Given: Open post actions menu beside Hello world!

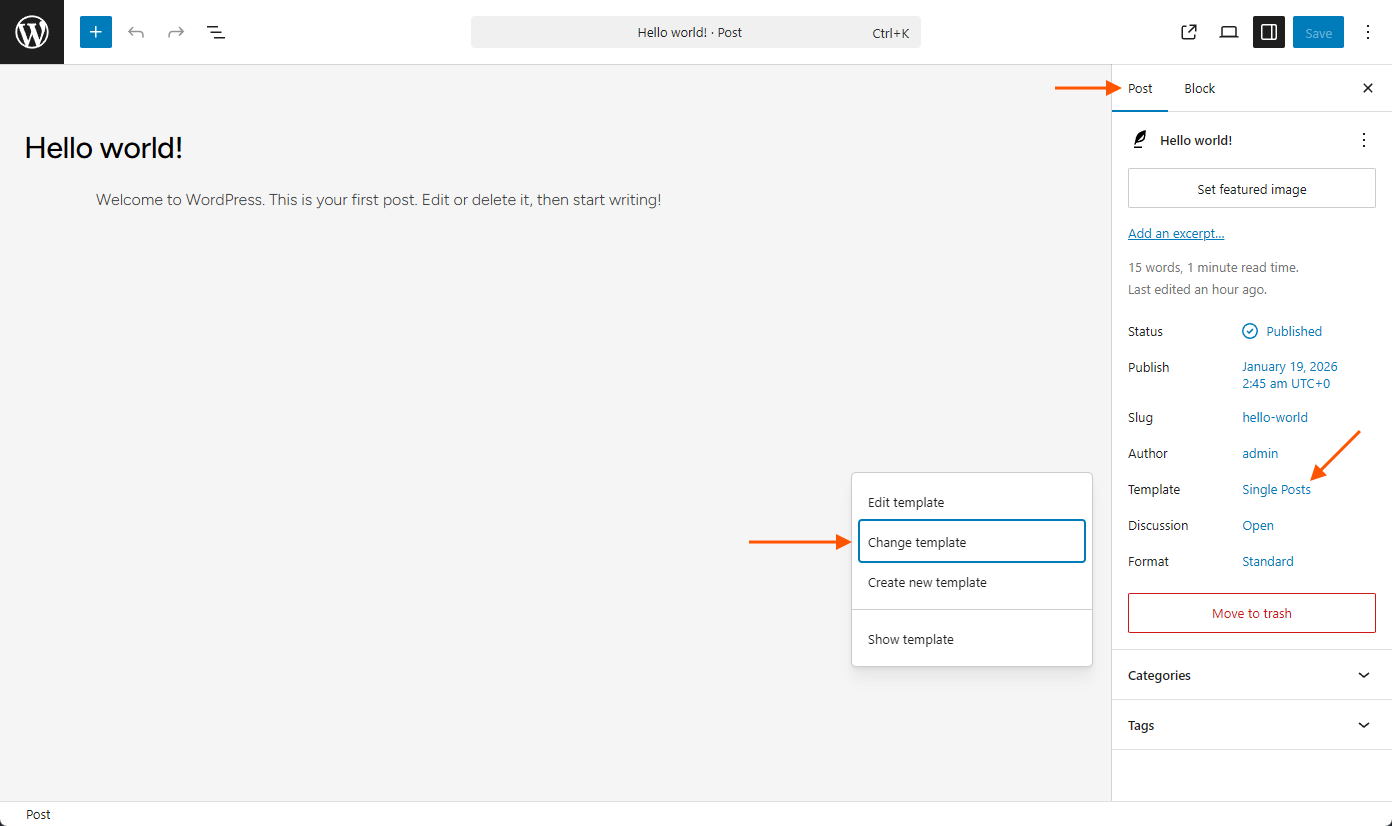Looking at the screenshot, I should coord(1364,140).
